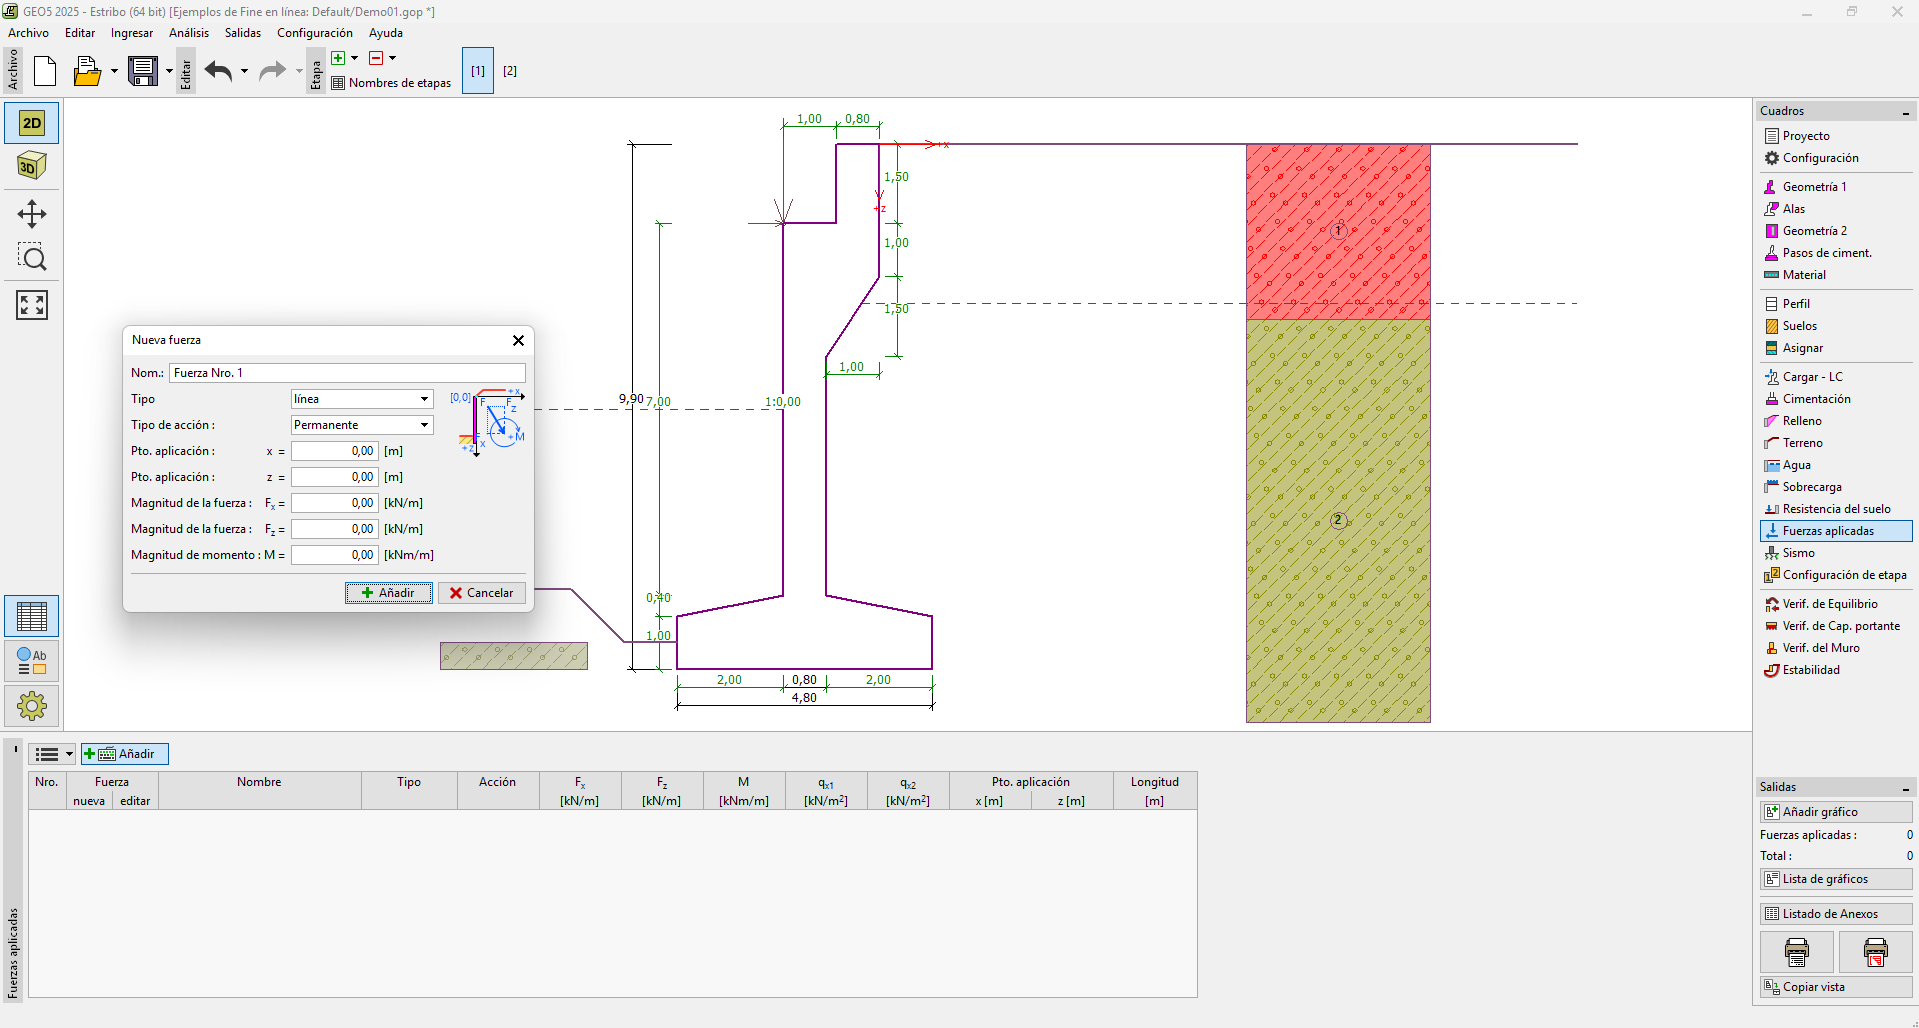Screen dimensions: 1919x1028
Task: Click the moment M magnitude field
Action: click(335, 555)
